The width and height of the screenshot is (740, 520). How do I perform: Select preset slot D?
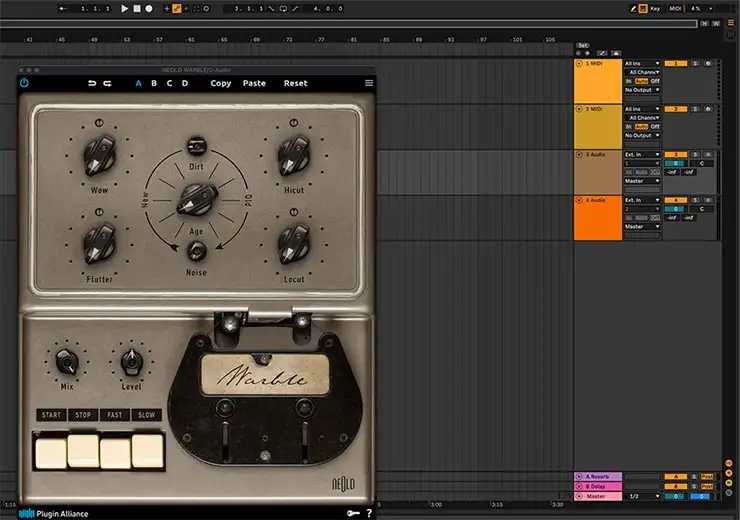pos(185,83)
